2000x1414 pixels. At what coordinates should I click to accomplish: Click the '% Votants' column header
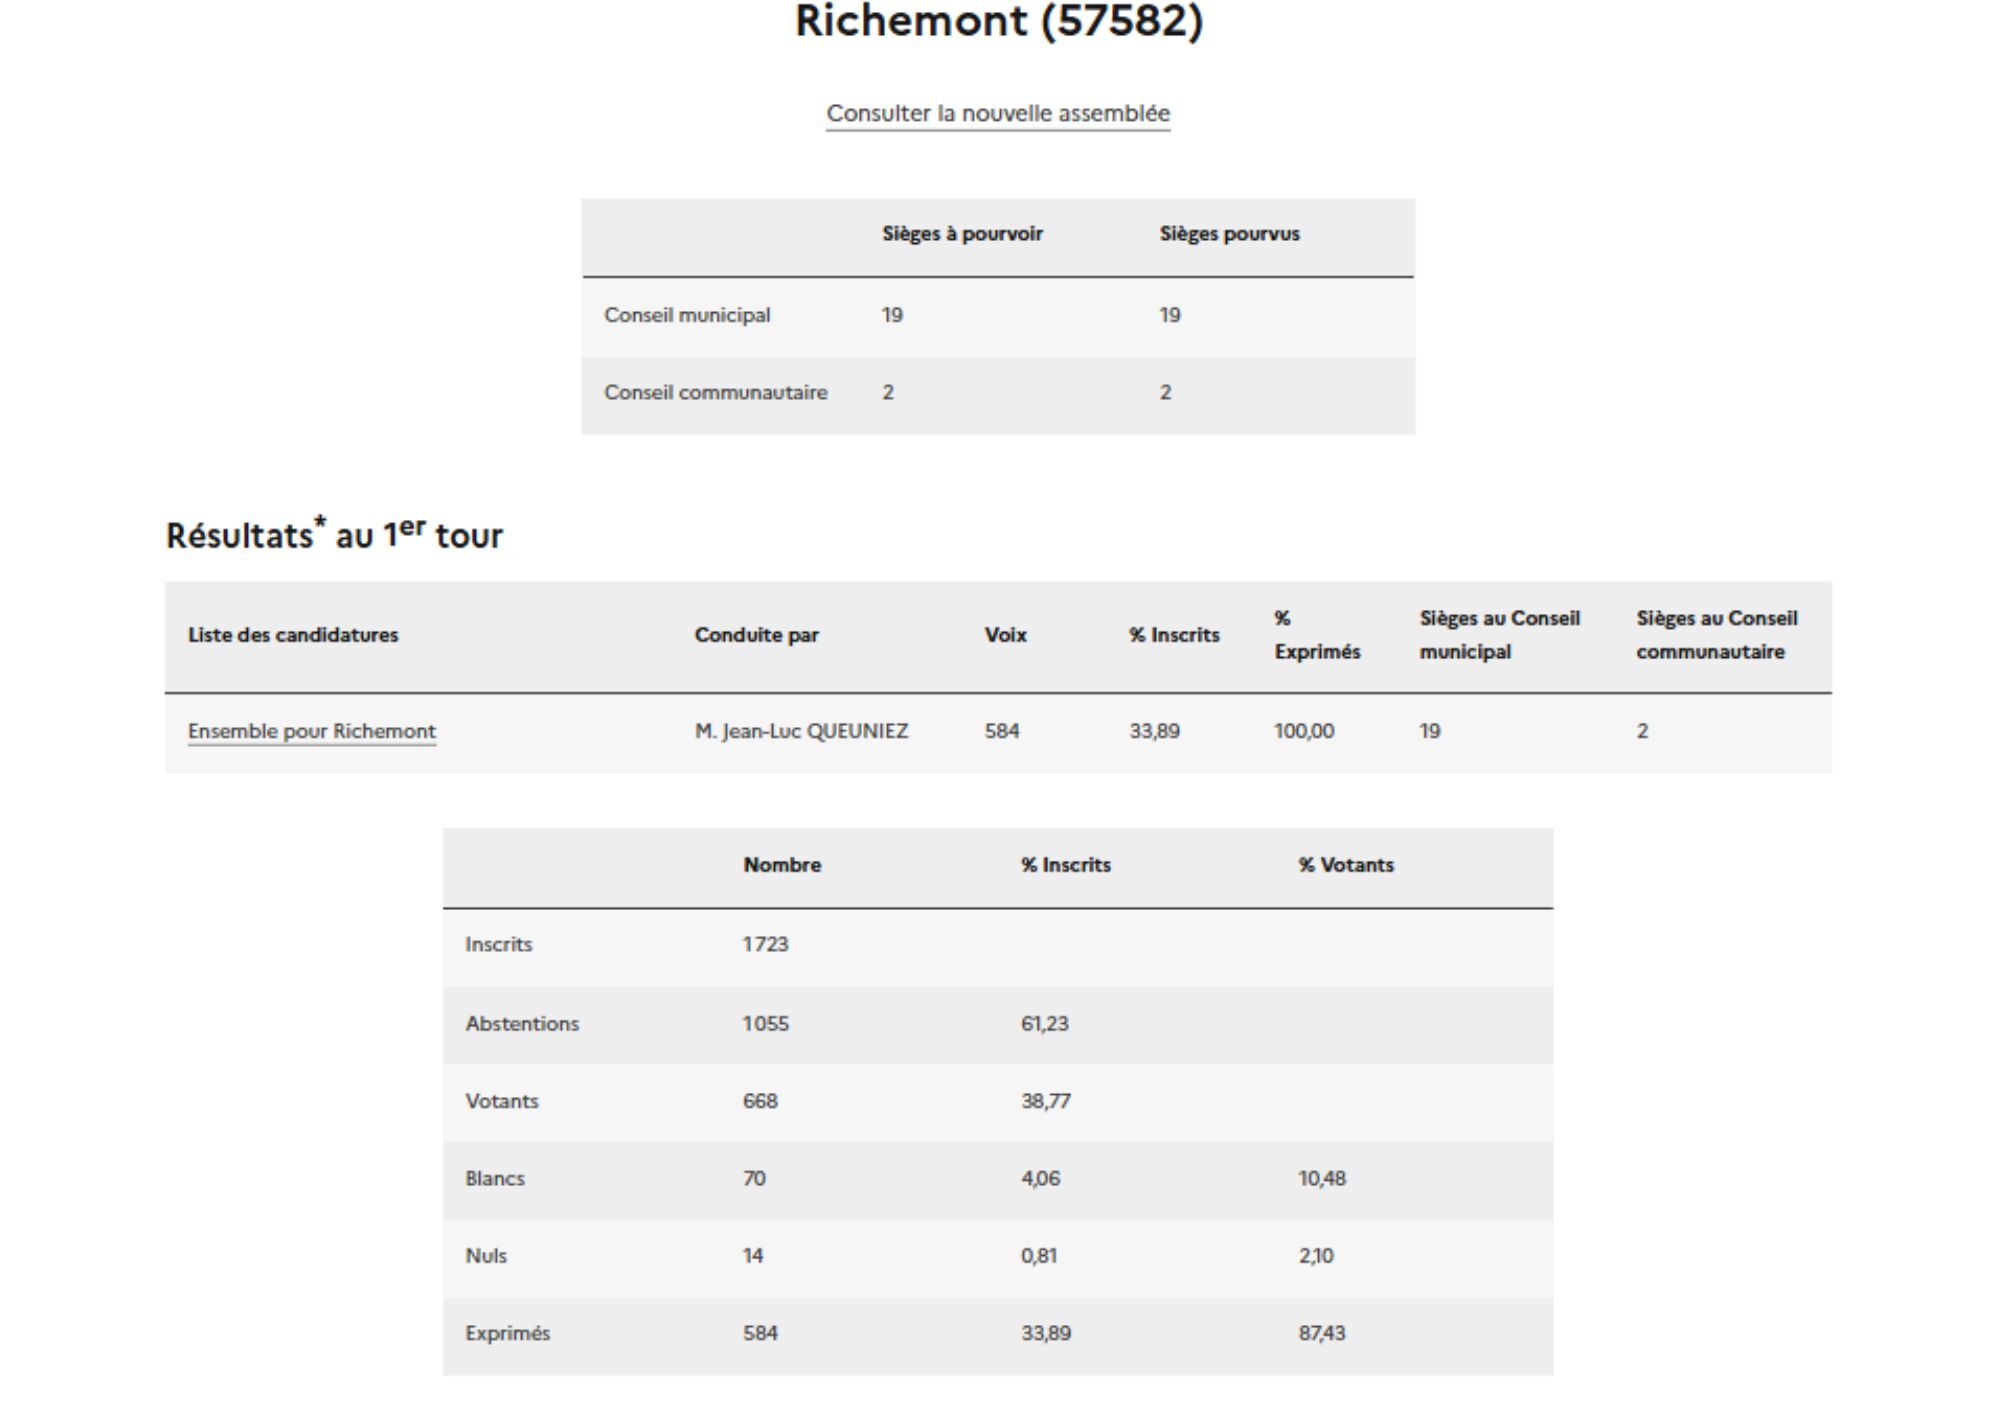coord(1345,865)
